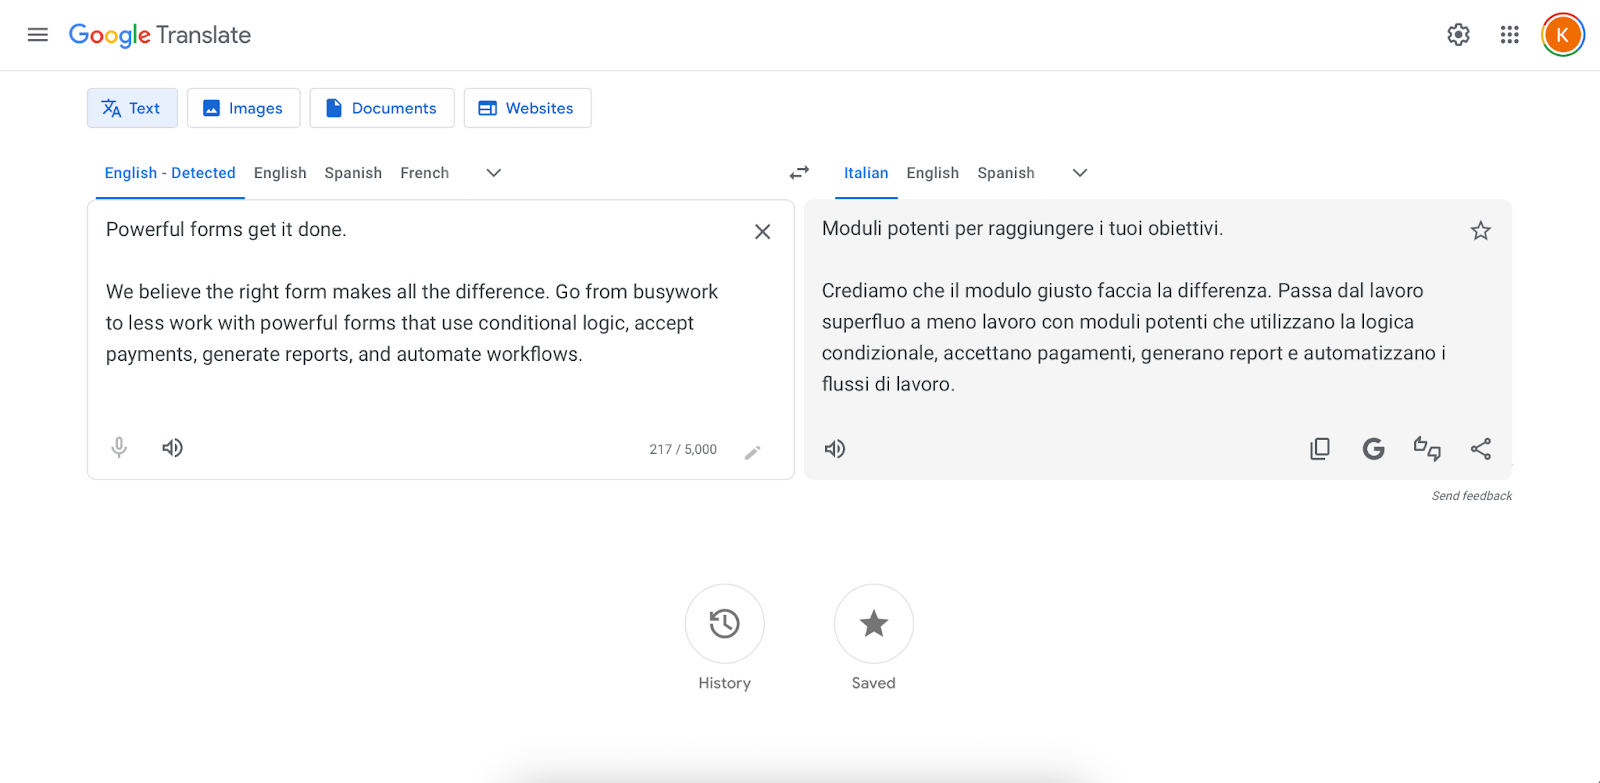Viewport: 1600px width, 783px height.
Task: Switch to the Websites tab
Action: click(527, 108)
